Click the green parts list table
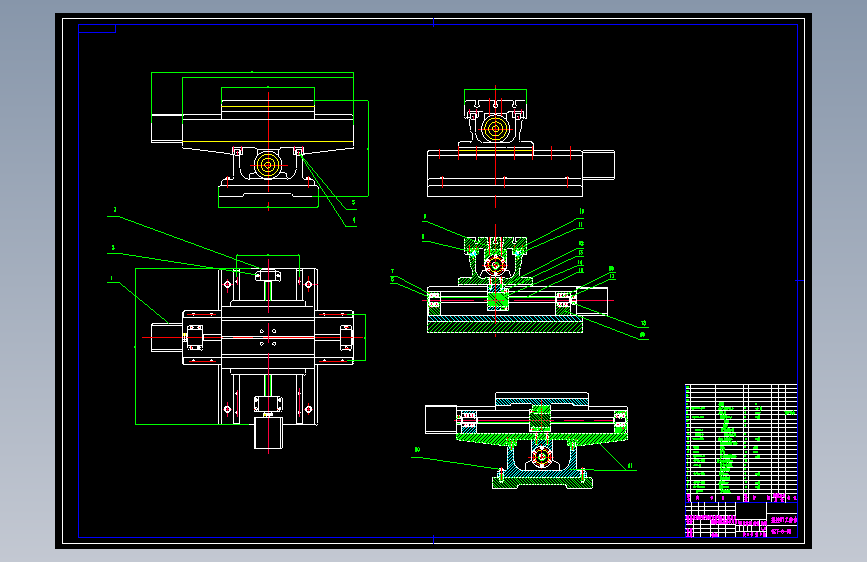 [741, 443]
